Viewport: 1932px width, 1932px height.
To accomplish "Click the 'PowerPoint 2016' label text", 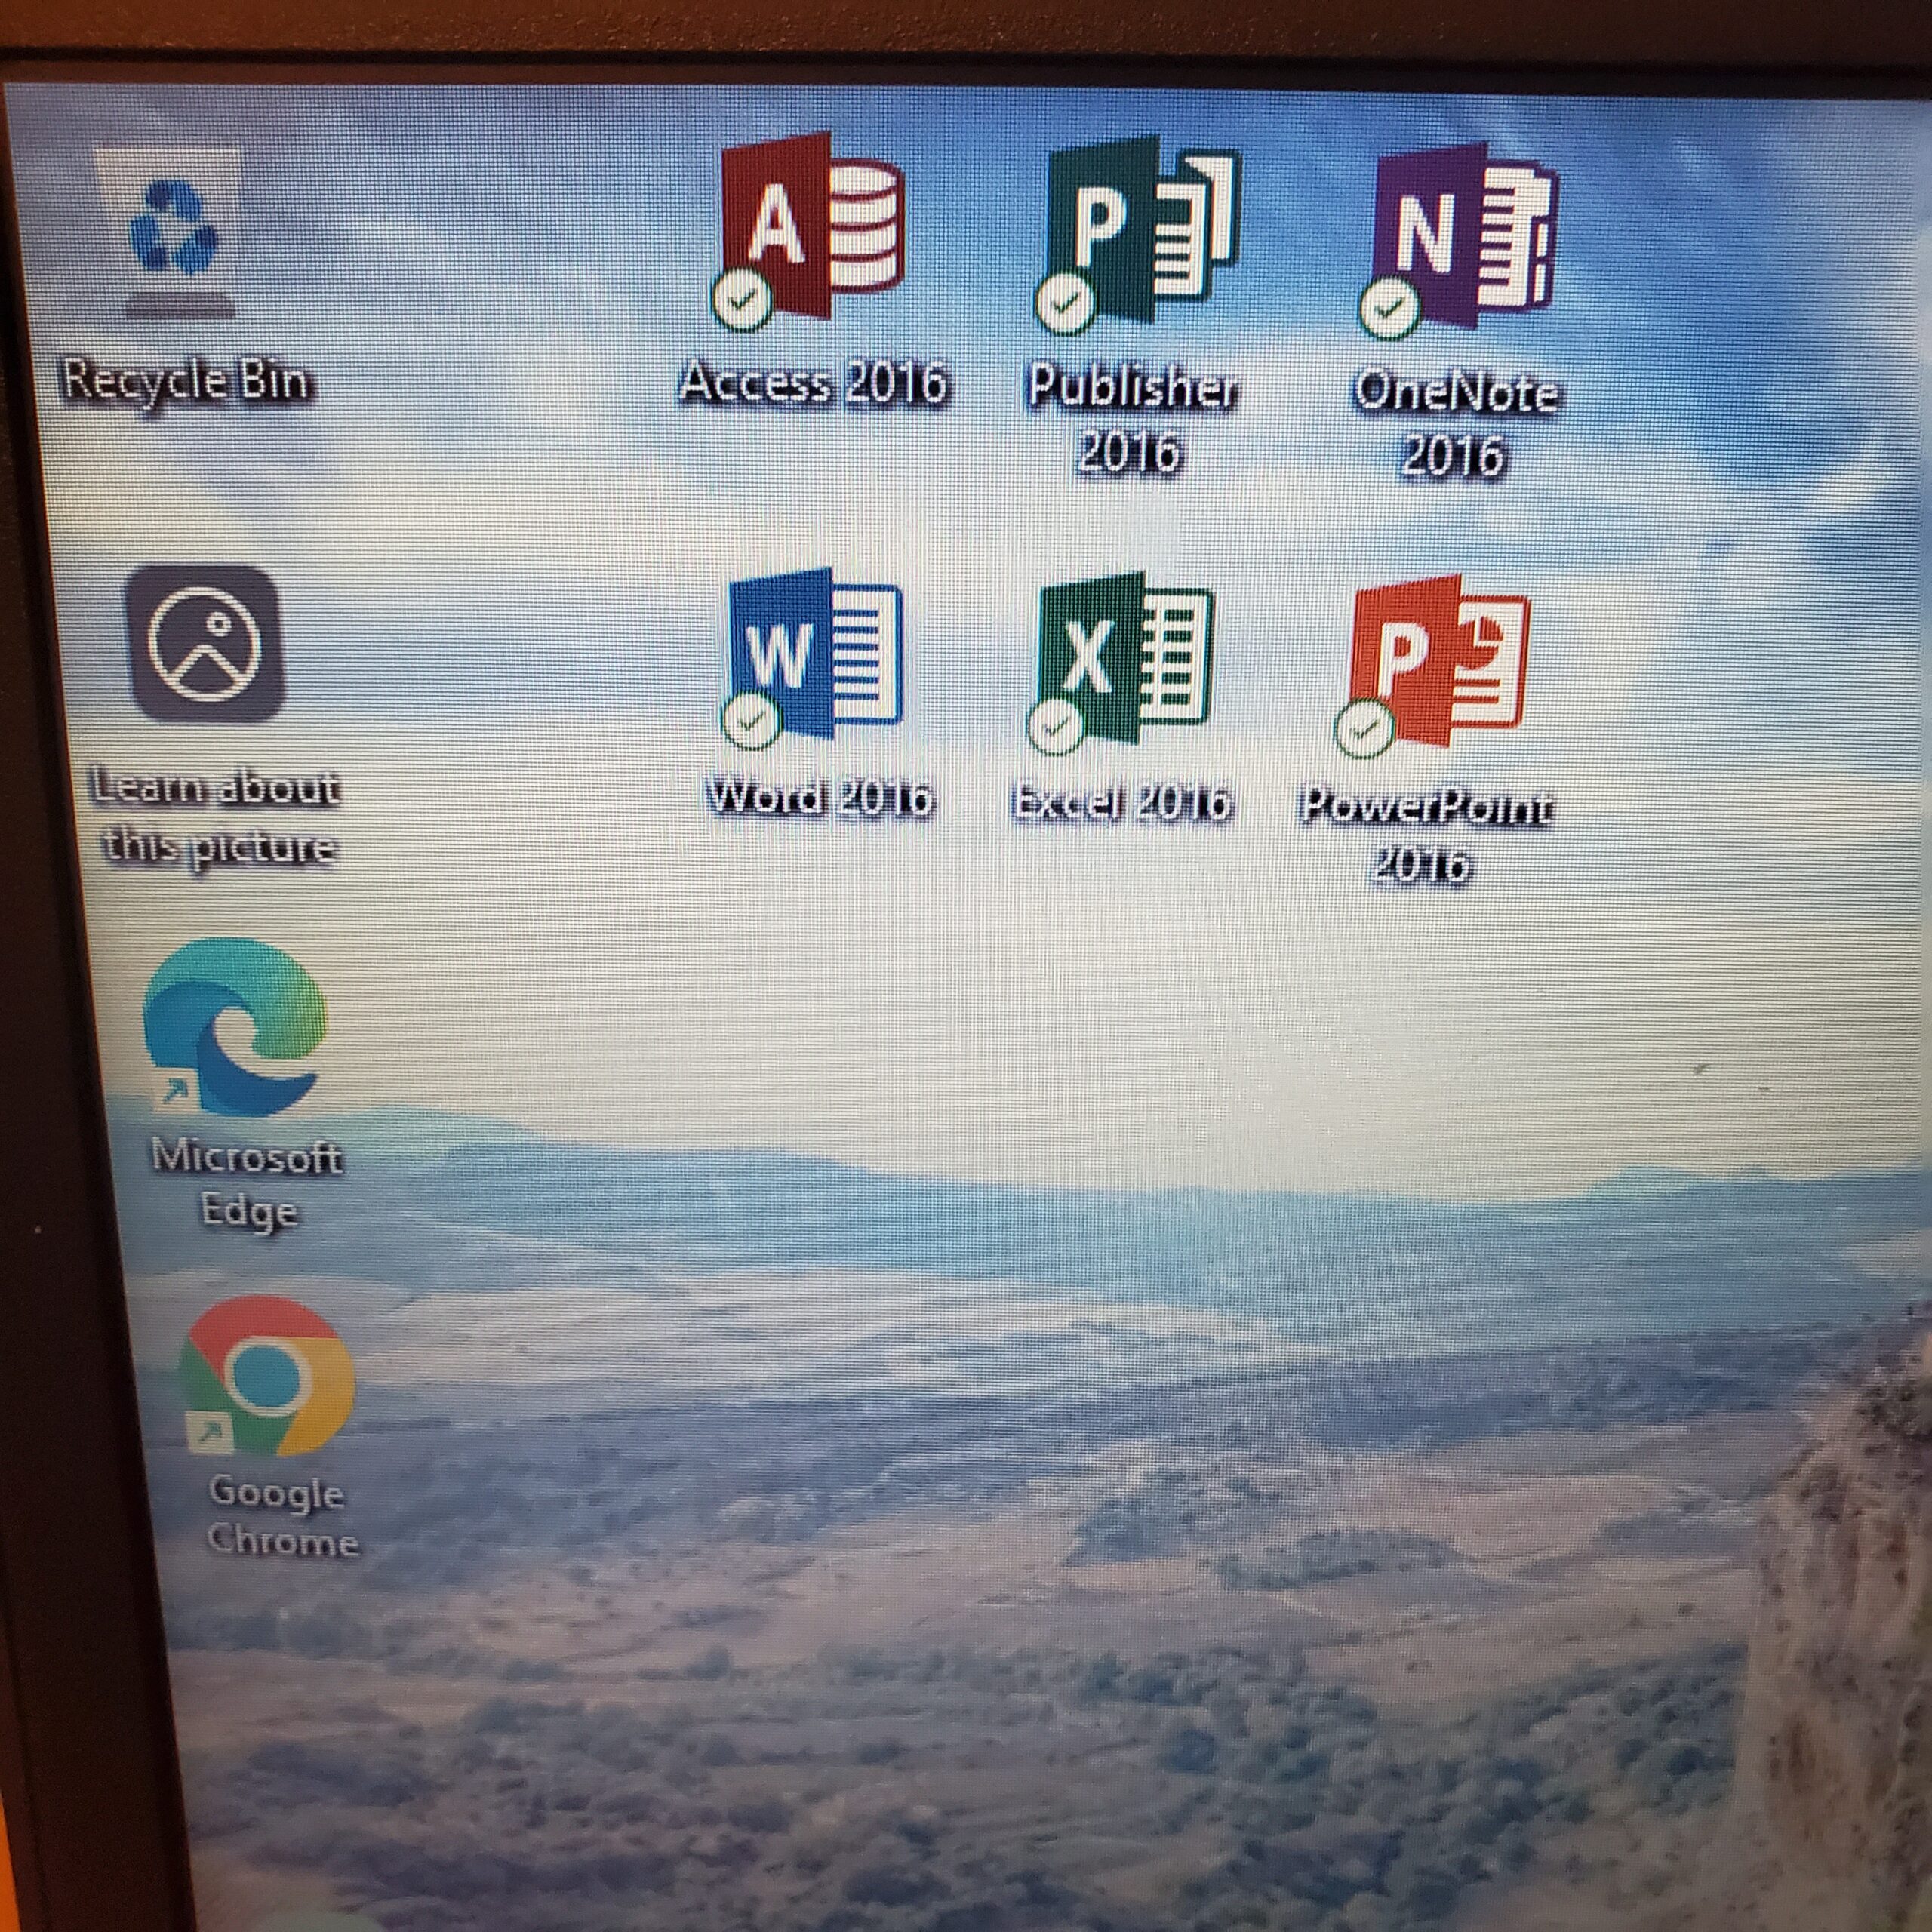I will tap(1426, 836).
